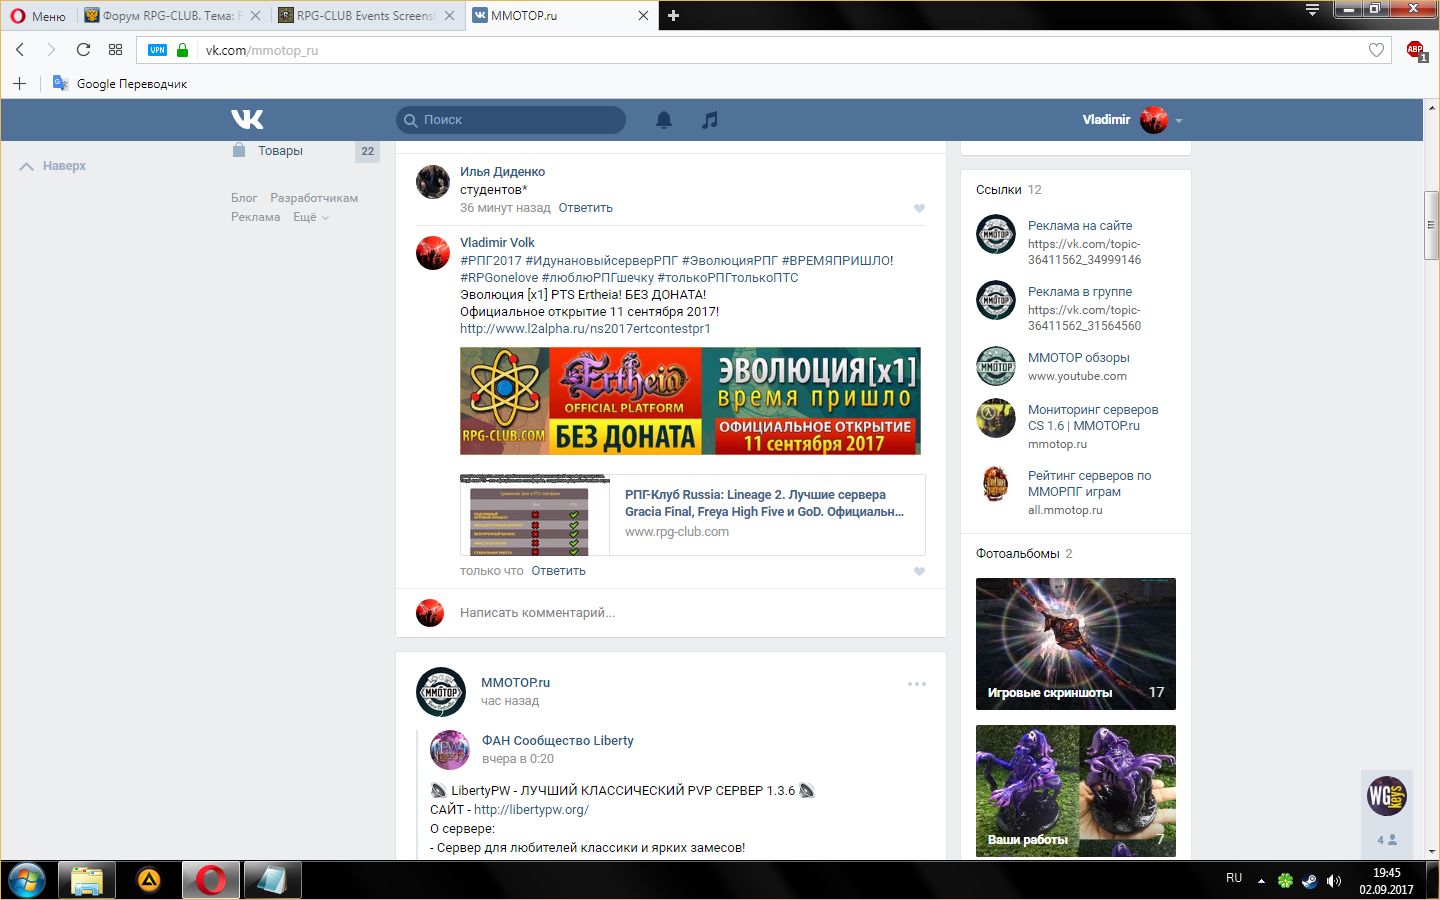Bookmark page with heart icon
The width and height of the screenshot is (1440, 900).
[x=1376, y=50]
